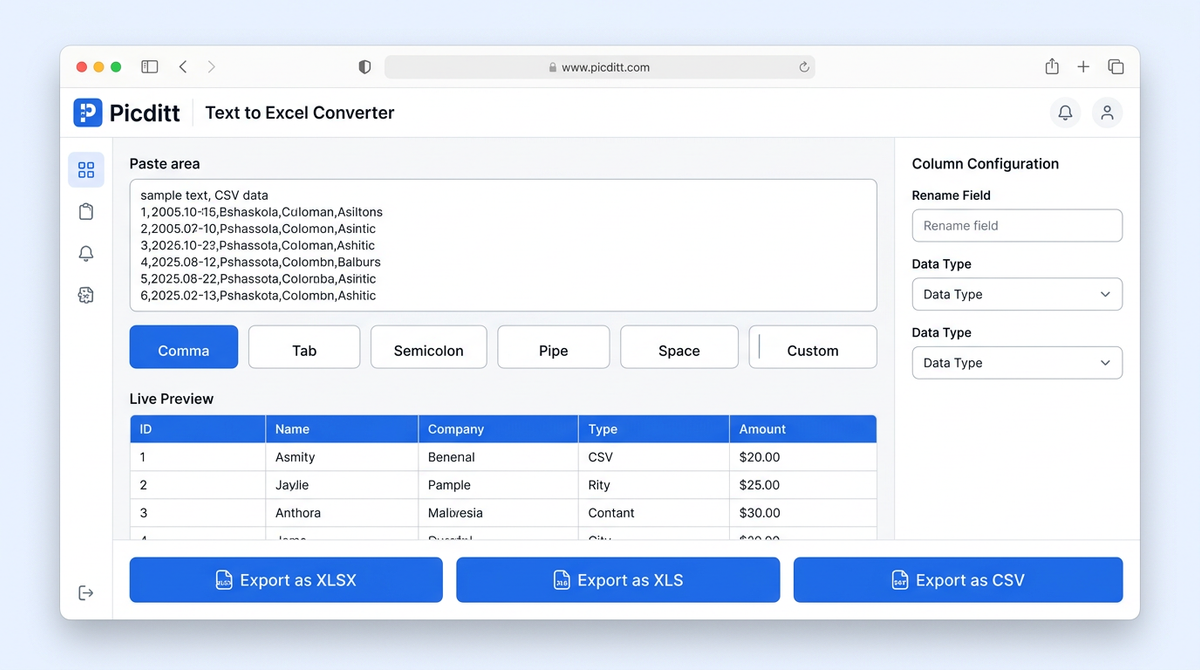Go forward with the browser forward arrow

tap(211, 67)
